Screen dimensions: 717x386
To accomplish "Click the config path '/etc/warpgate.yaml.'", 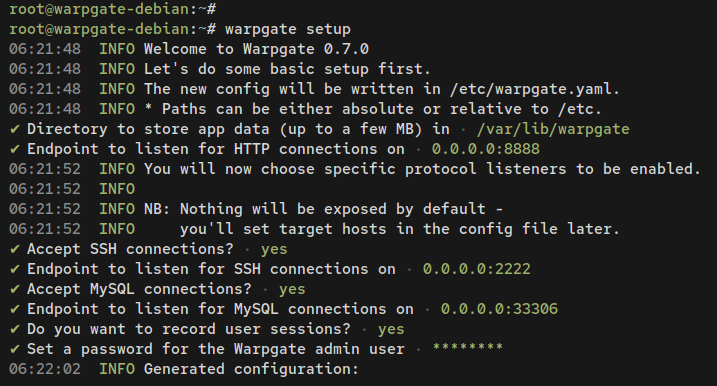I will click(x=535, y=89).
